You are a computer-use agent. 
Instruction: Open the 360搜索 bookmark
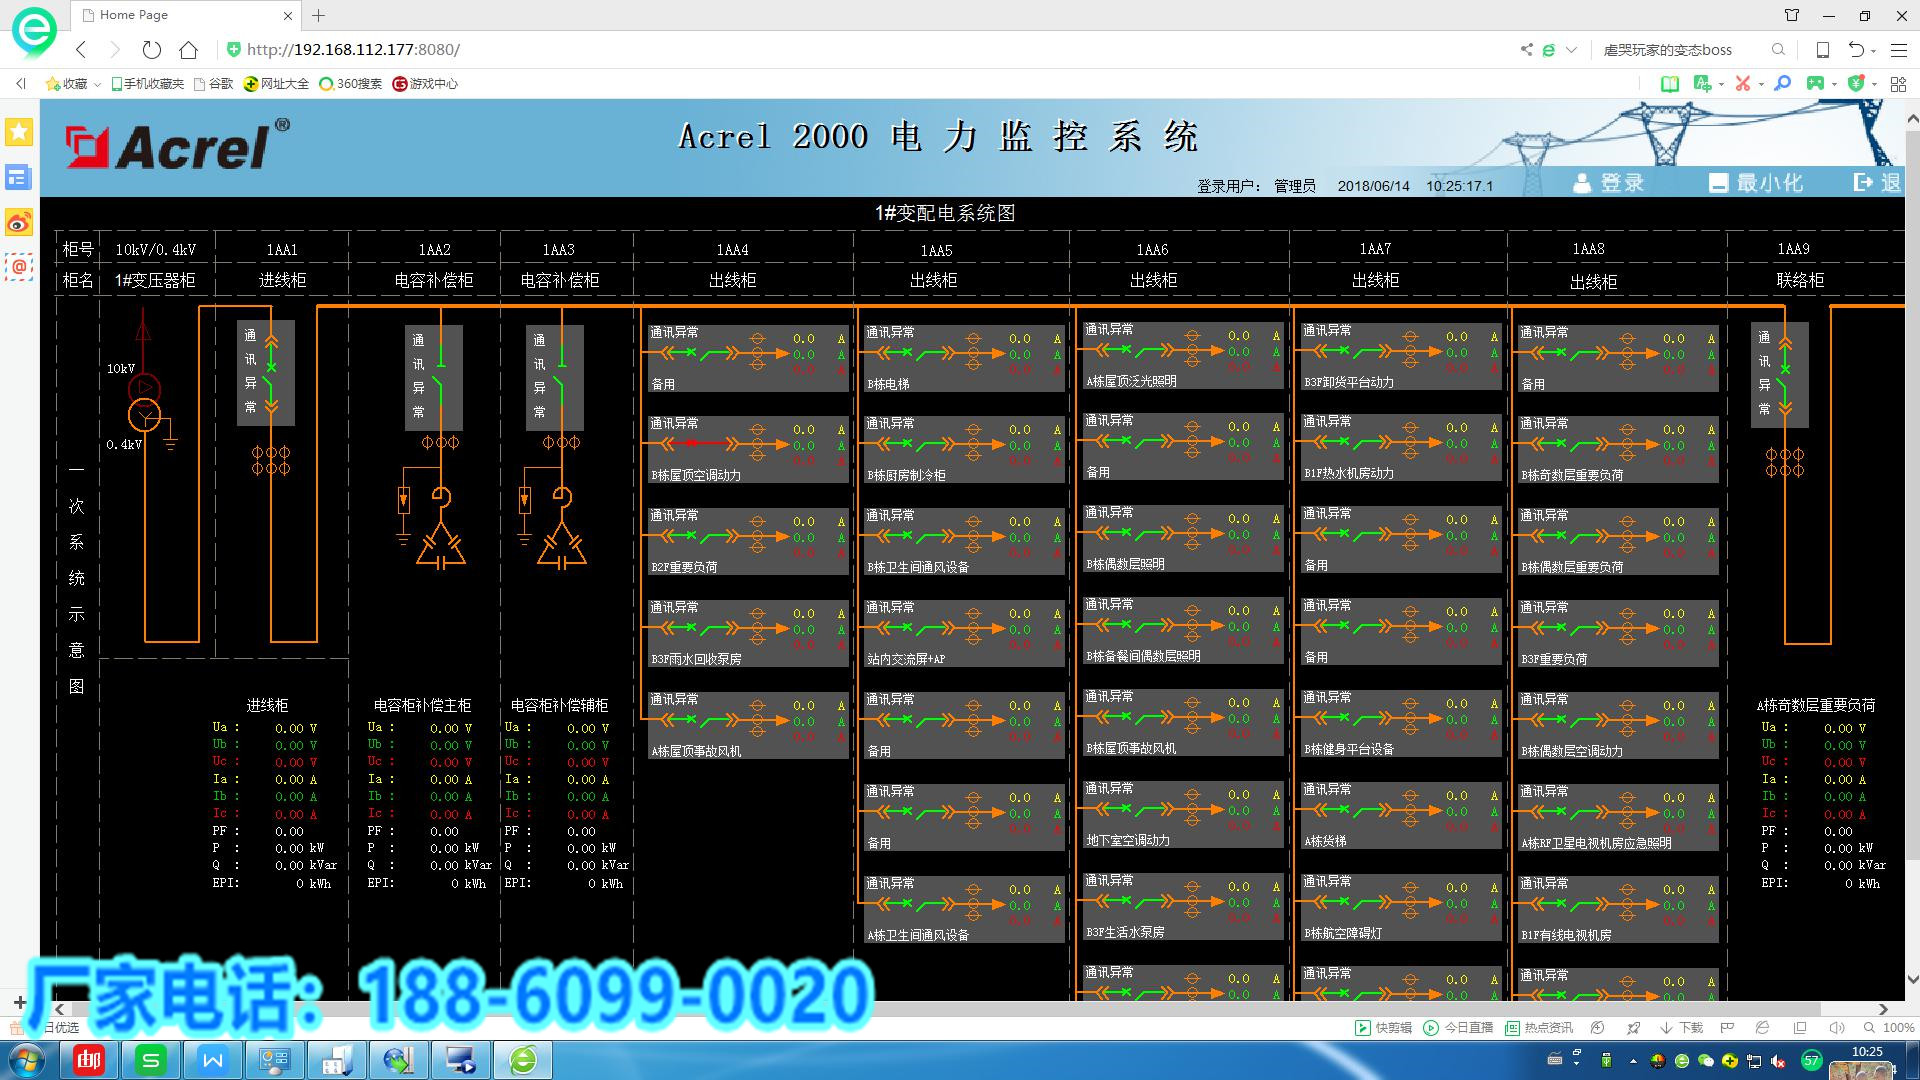[351, 84]
